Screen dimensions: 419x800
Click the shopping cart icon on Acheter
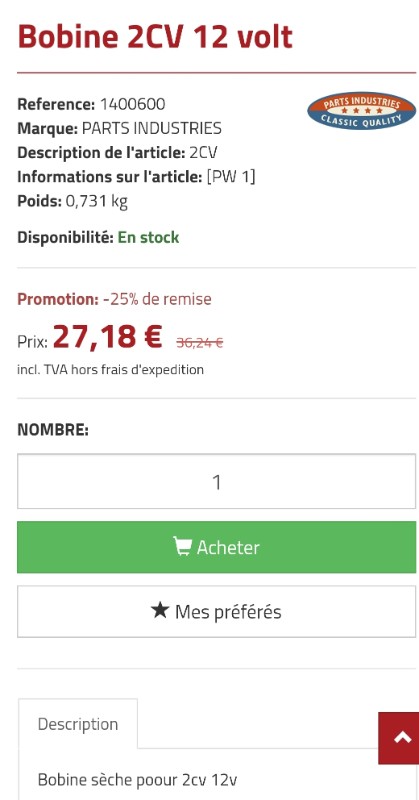(x=182, y=546)
